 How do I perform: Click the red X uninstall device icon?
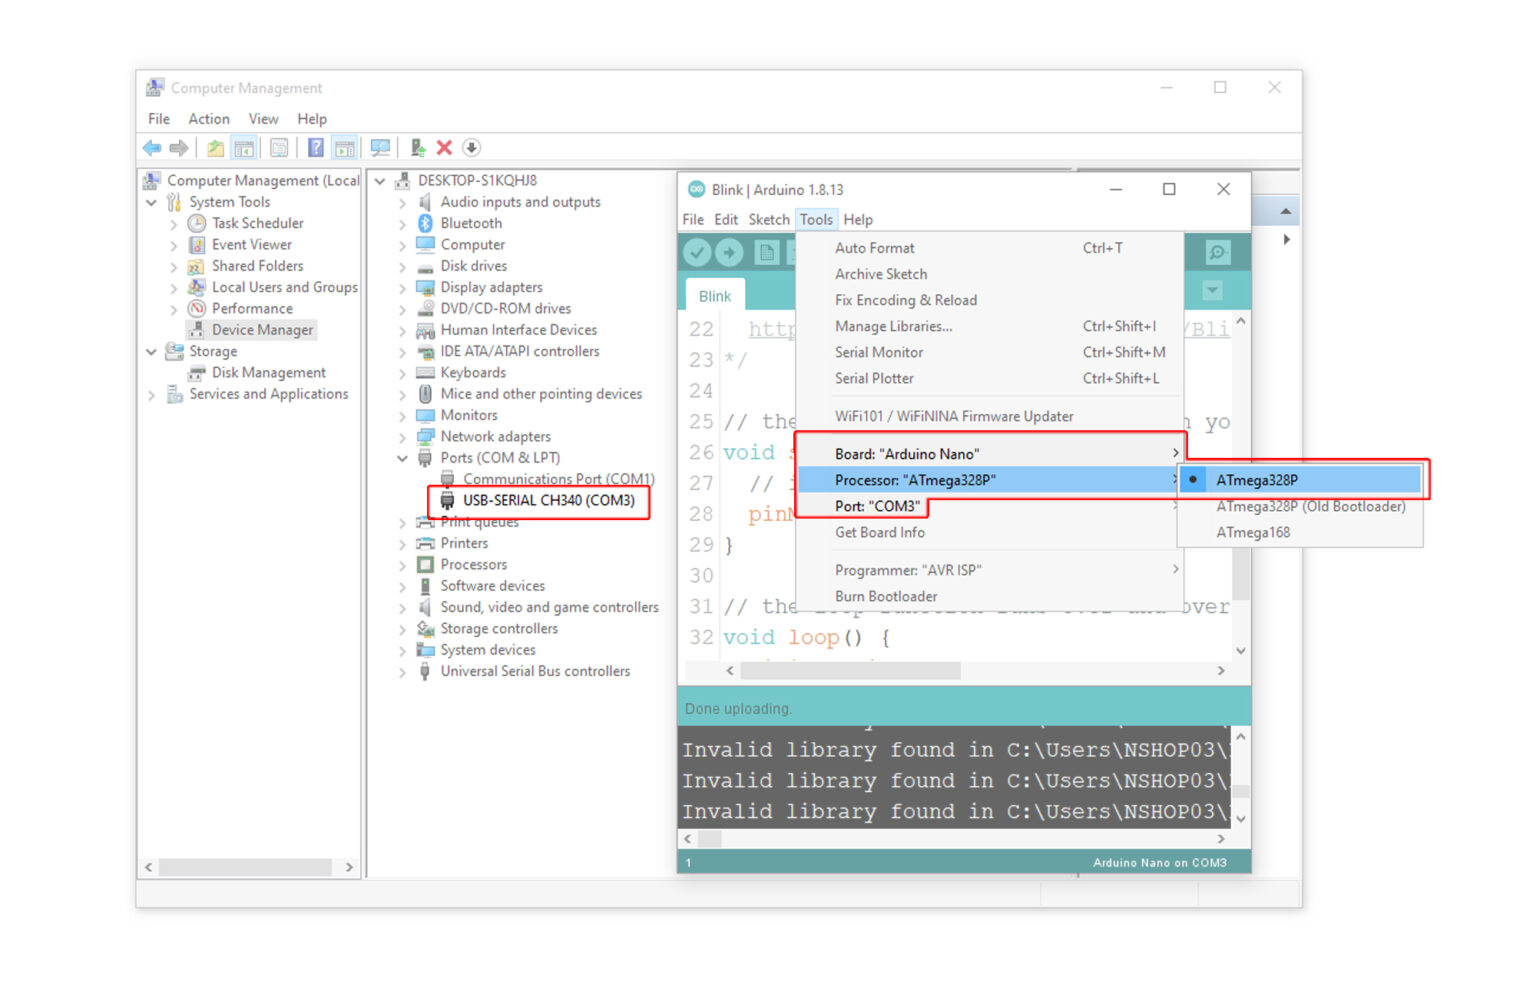click(445, 148)
